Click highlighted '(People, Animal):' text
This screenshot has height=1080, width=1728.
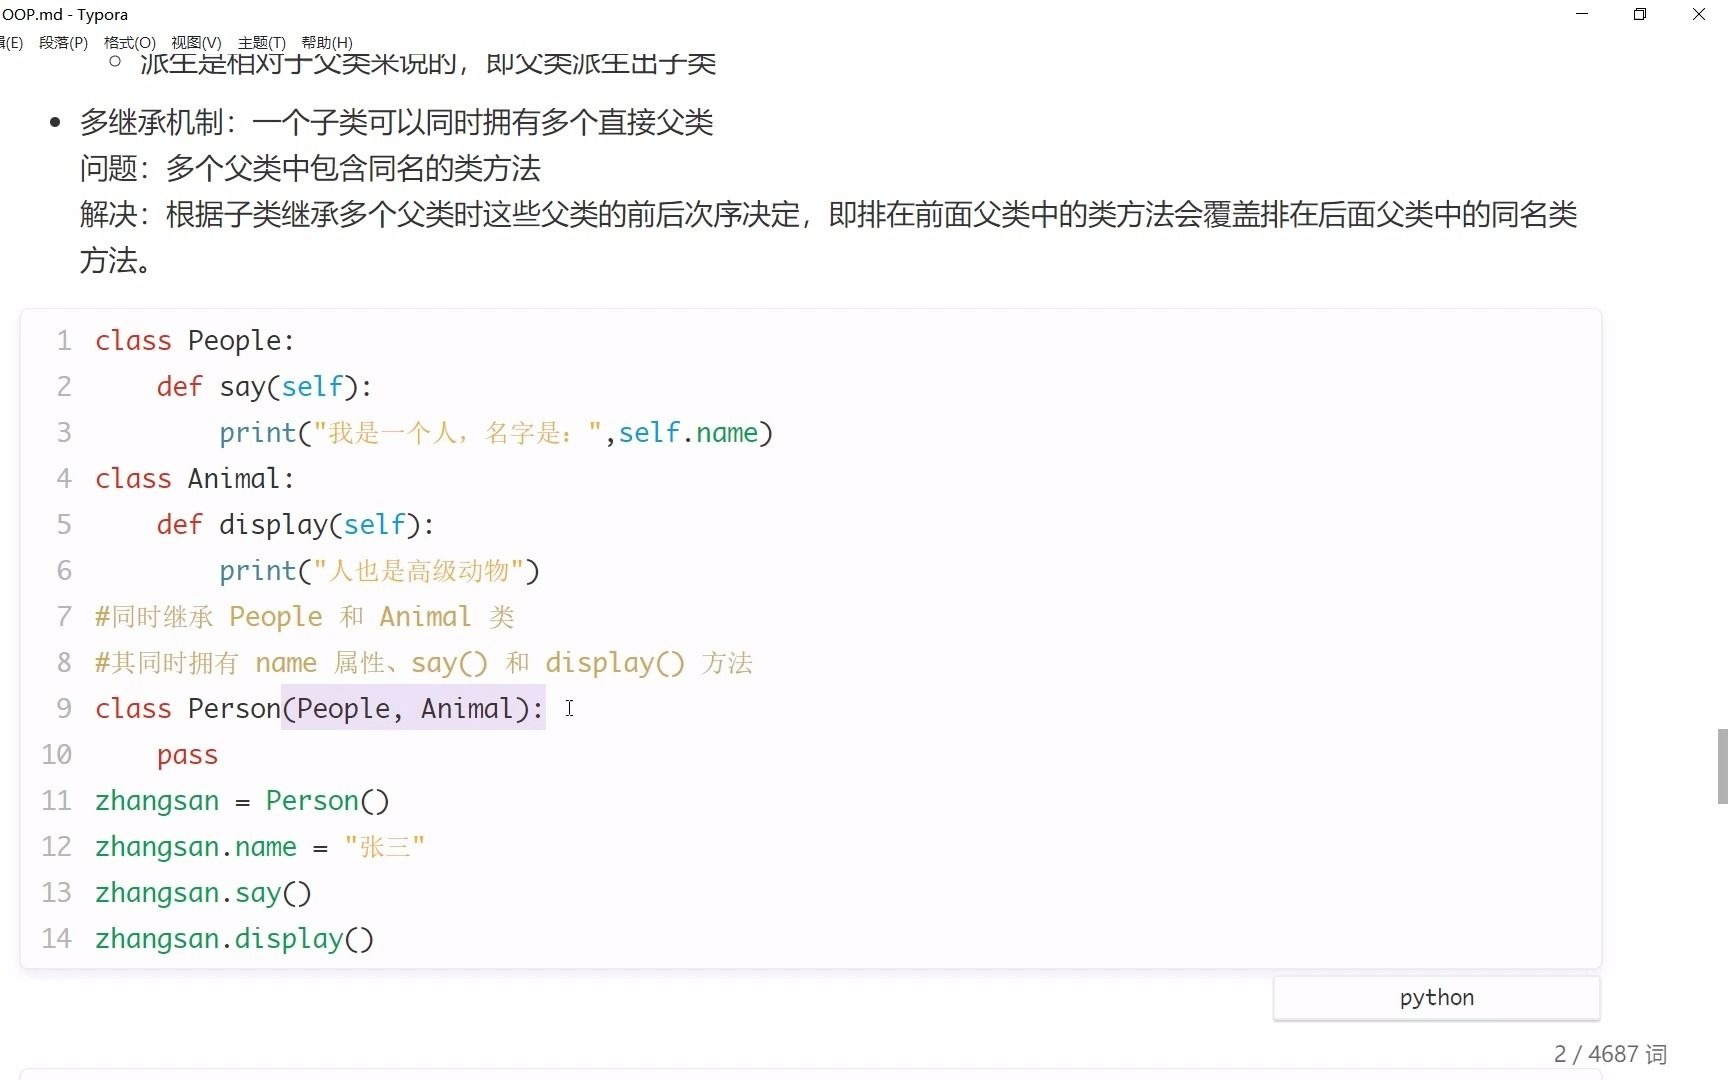click(413, 708)
